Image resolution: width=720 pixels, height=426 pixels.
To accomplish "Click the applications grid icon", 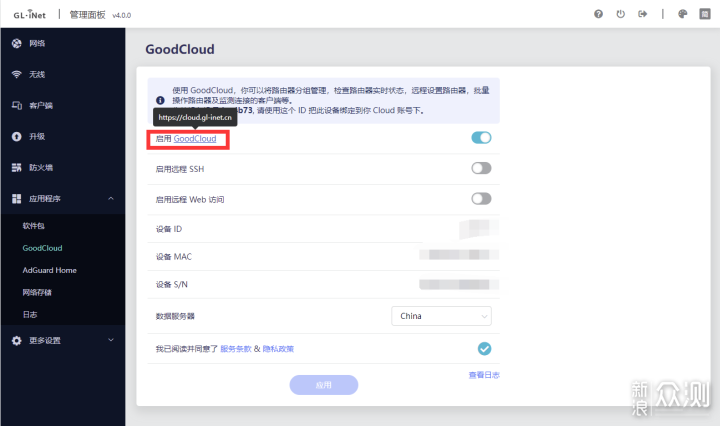I will pyautogui.click(x=17, y=198).
